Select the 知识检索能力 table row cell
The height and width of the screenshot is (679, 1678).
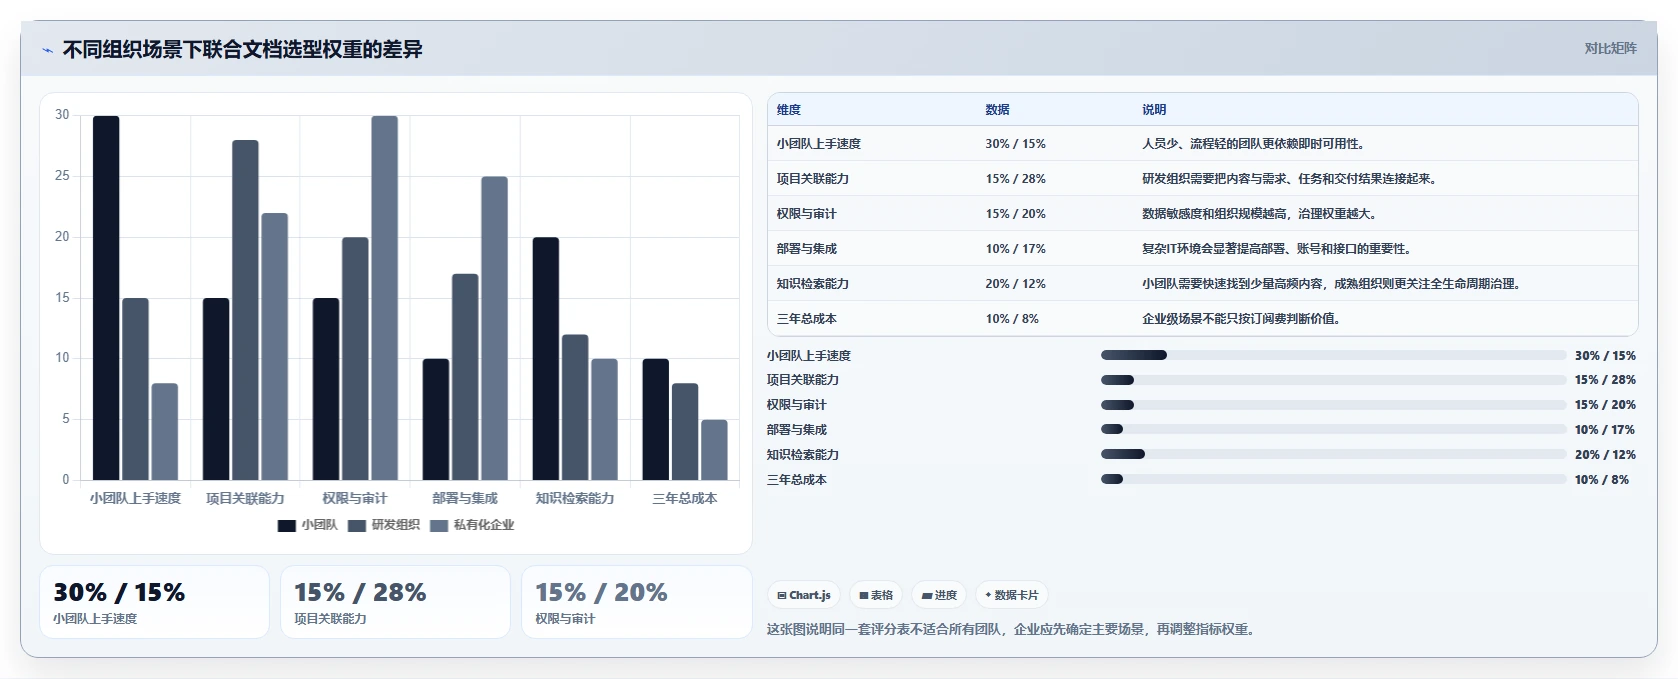(x=813, y=284)
